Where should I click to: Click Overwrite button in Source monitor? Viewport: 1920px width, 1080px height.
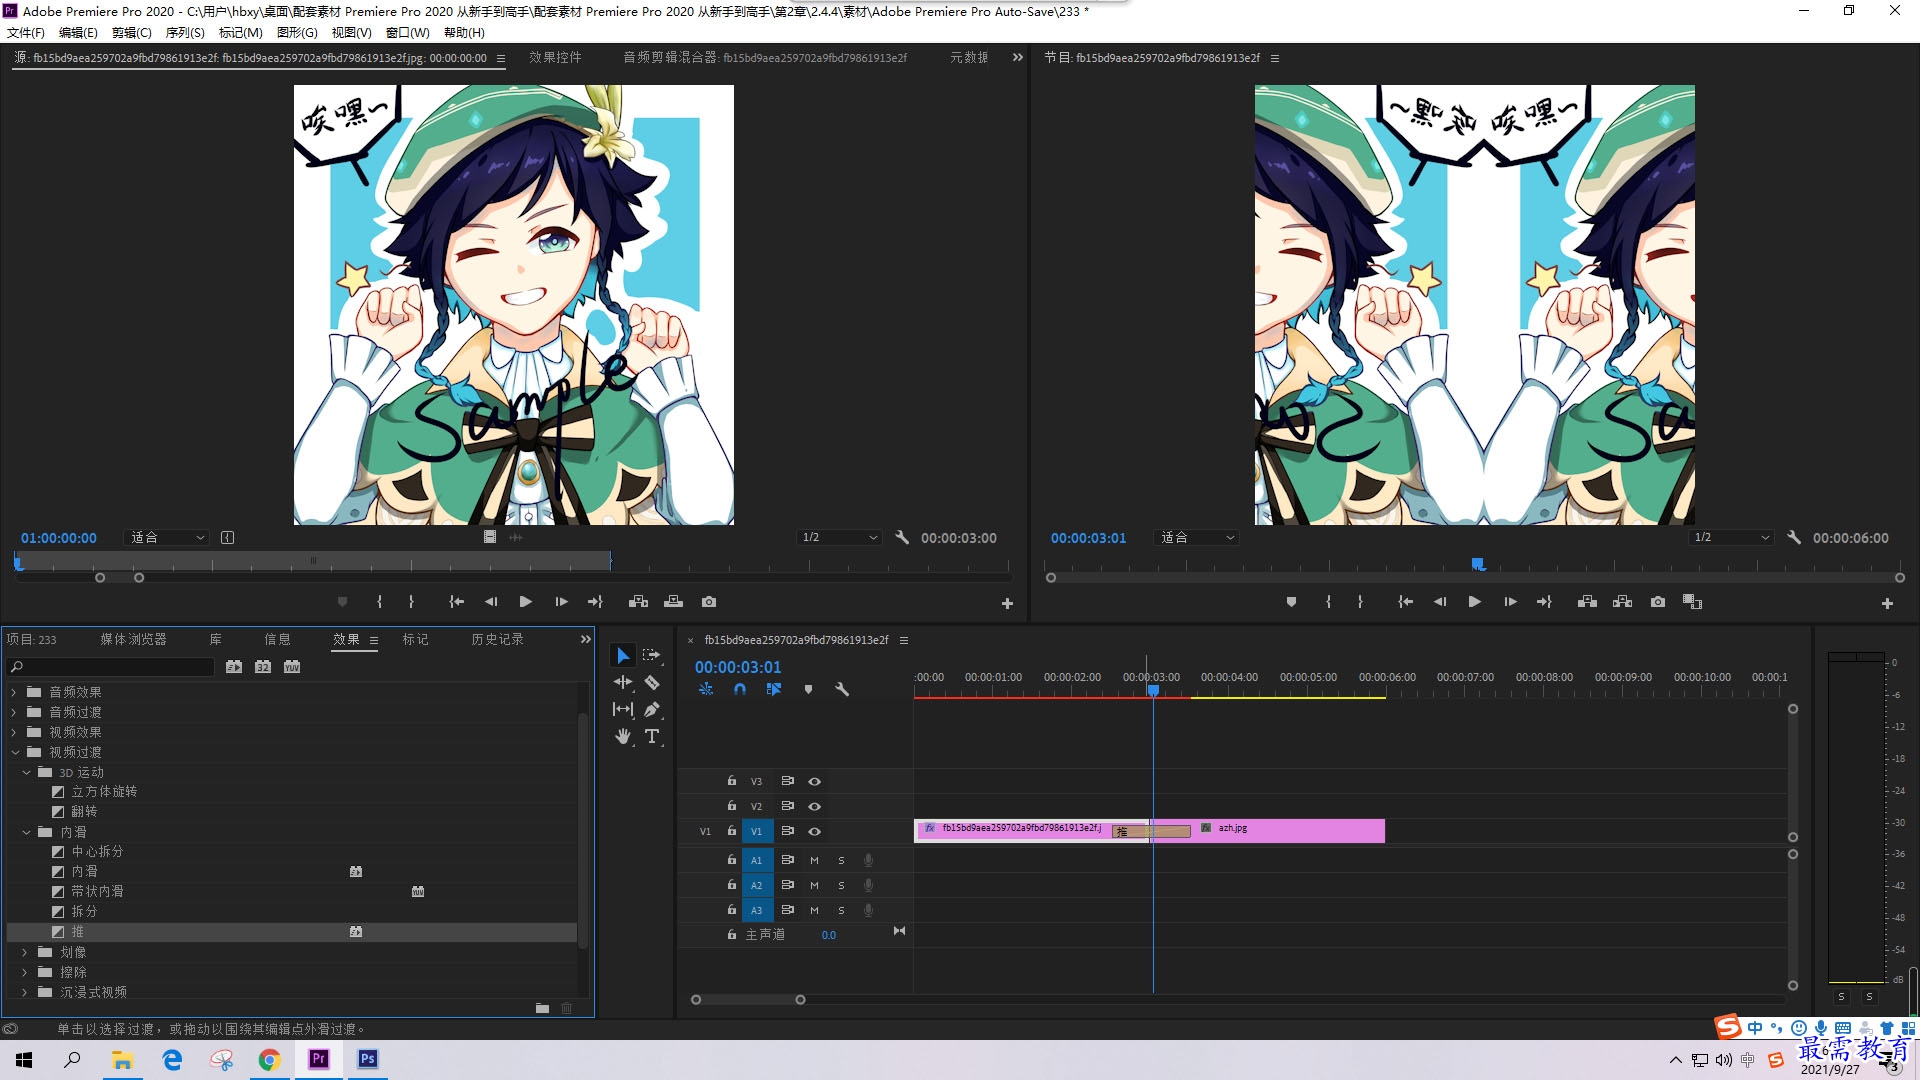673,602
